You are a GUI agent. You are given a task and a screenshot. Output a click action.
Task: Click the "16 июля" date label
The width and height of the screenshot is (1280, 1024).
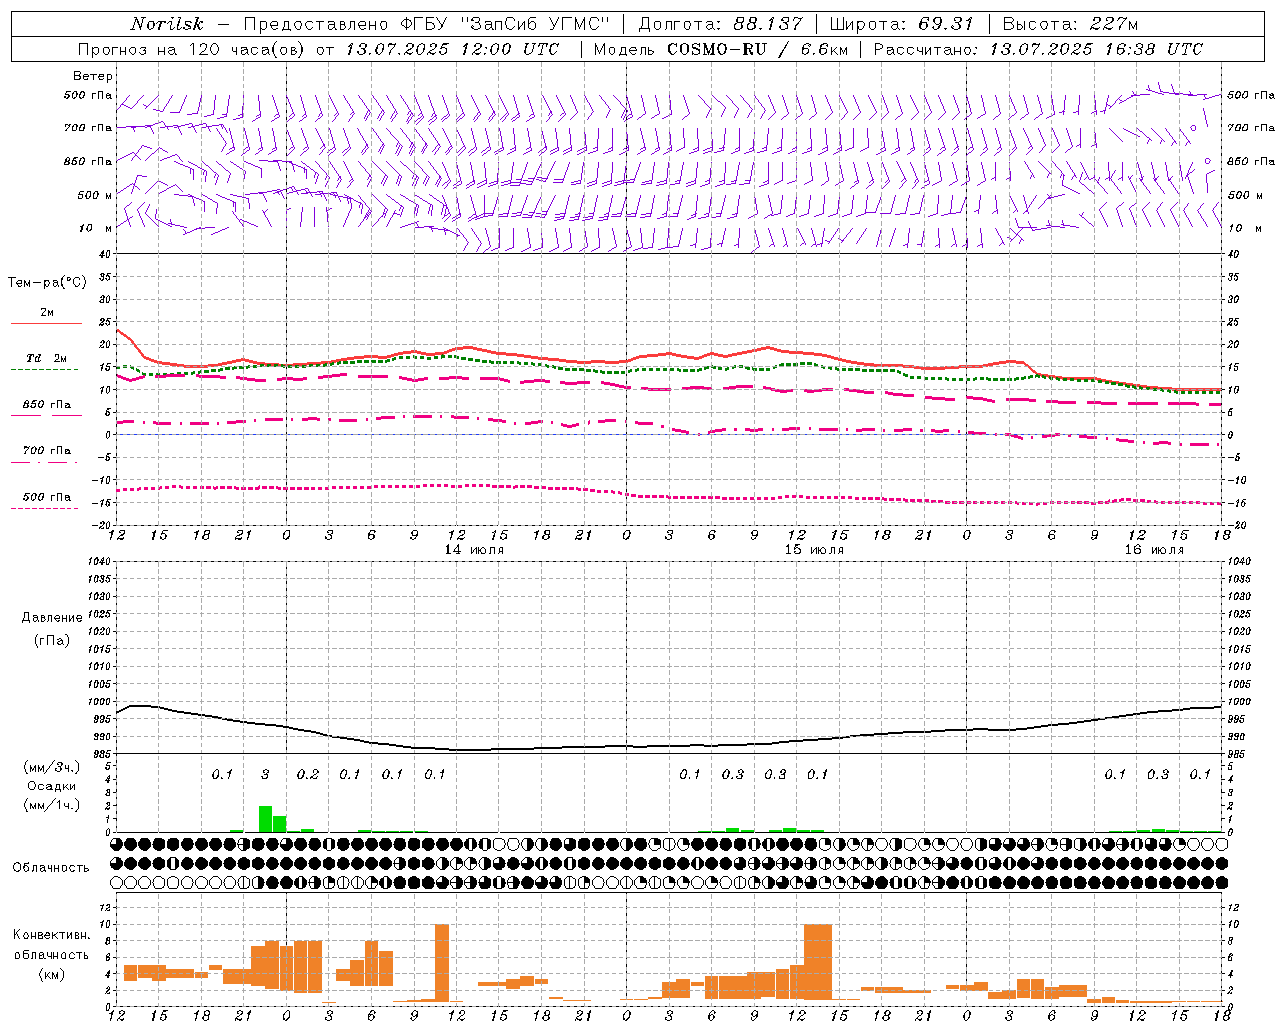[x=1154, y=550]
